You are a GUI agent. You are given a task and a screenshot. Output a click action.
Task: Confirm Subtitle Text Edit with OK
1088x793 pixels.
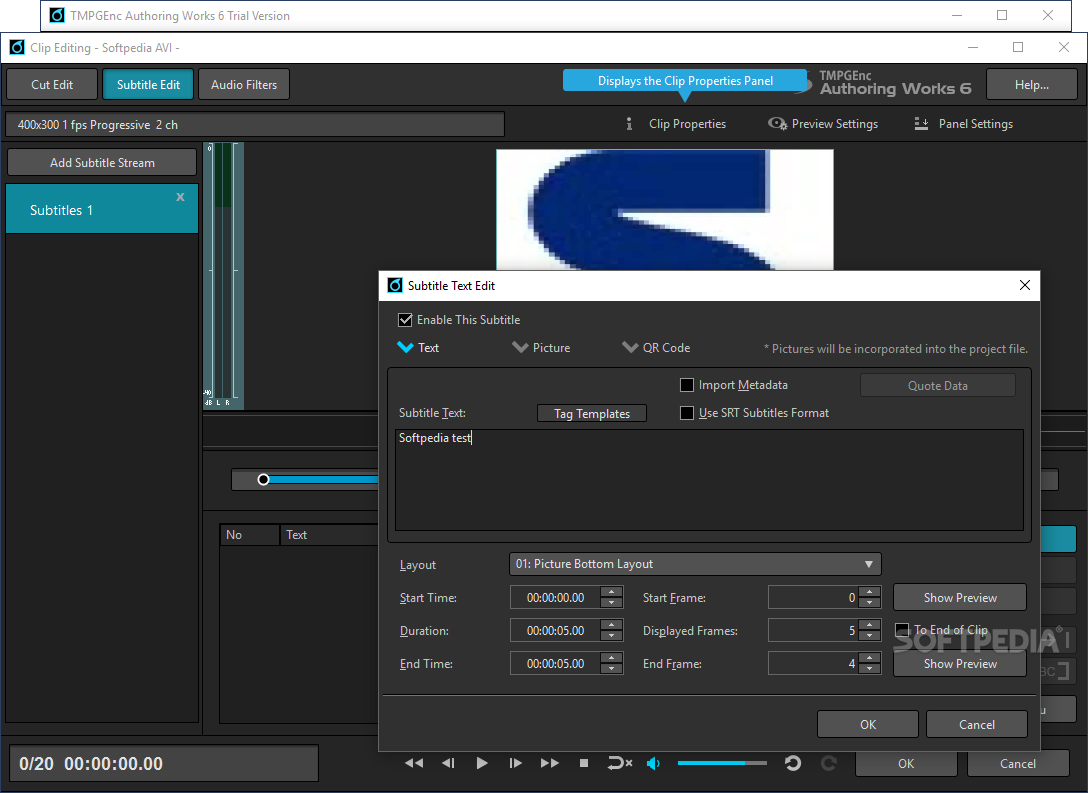[868, 724]
